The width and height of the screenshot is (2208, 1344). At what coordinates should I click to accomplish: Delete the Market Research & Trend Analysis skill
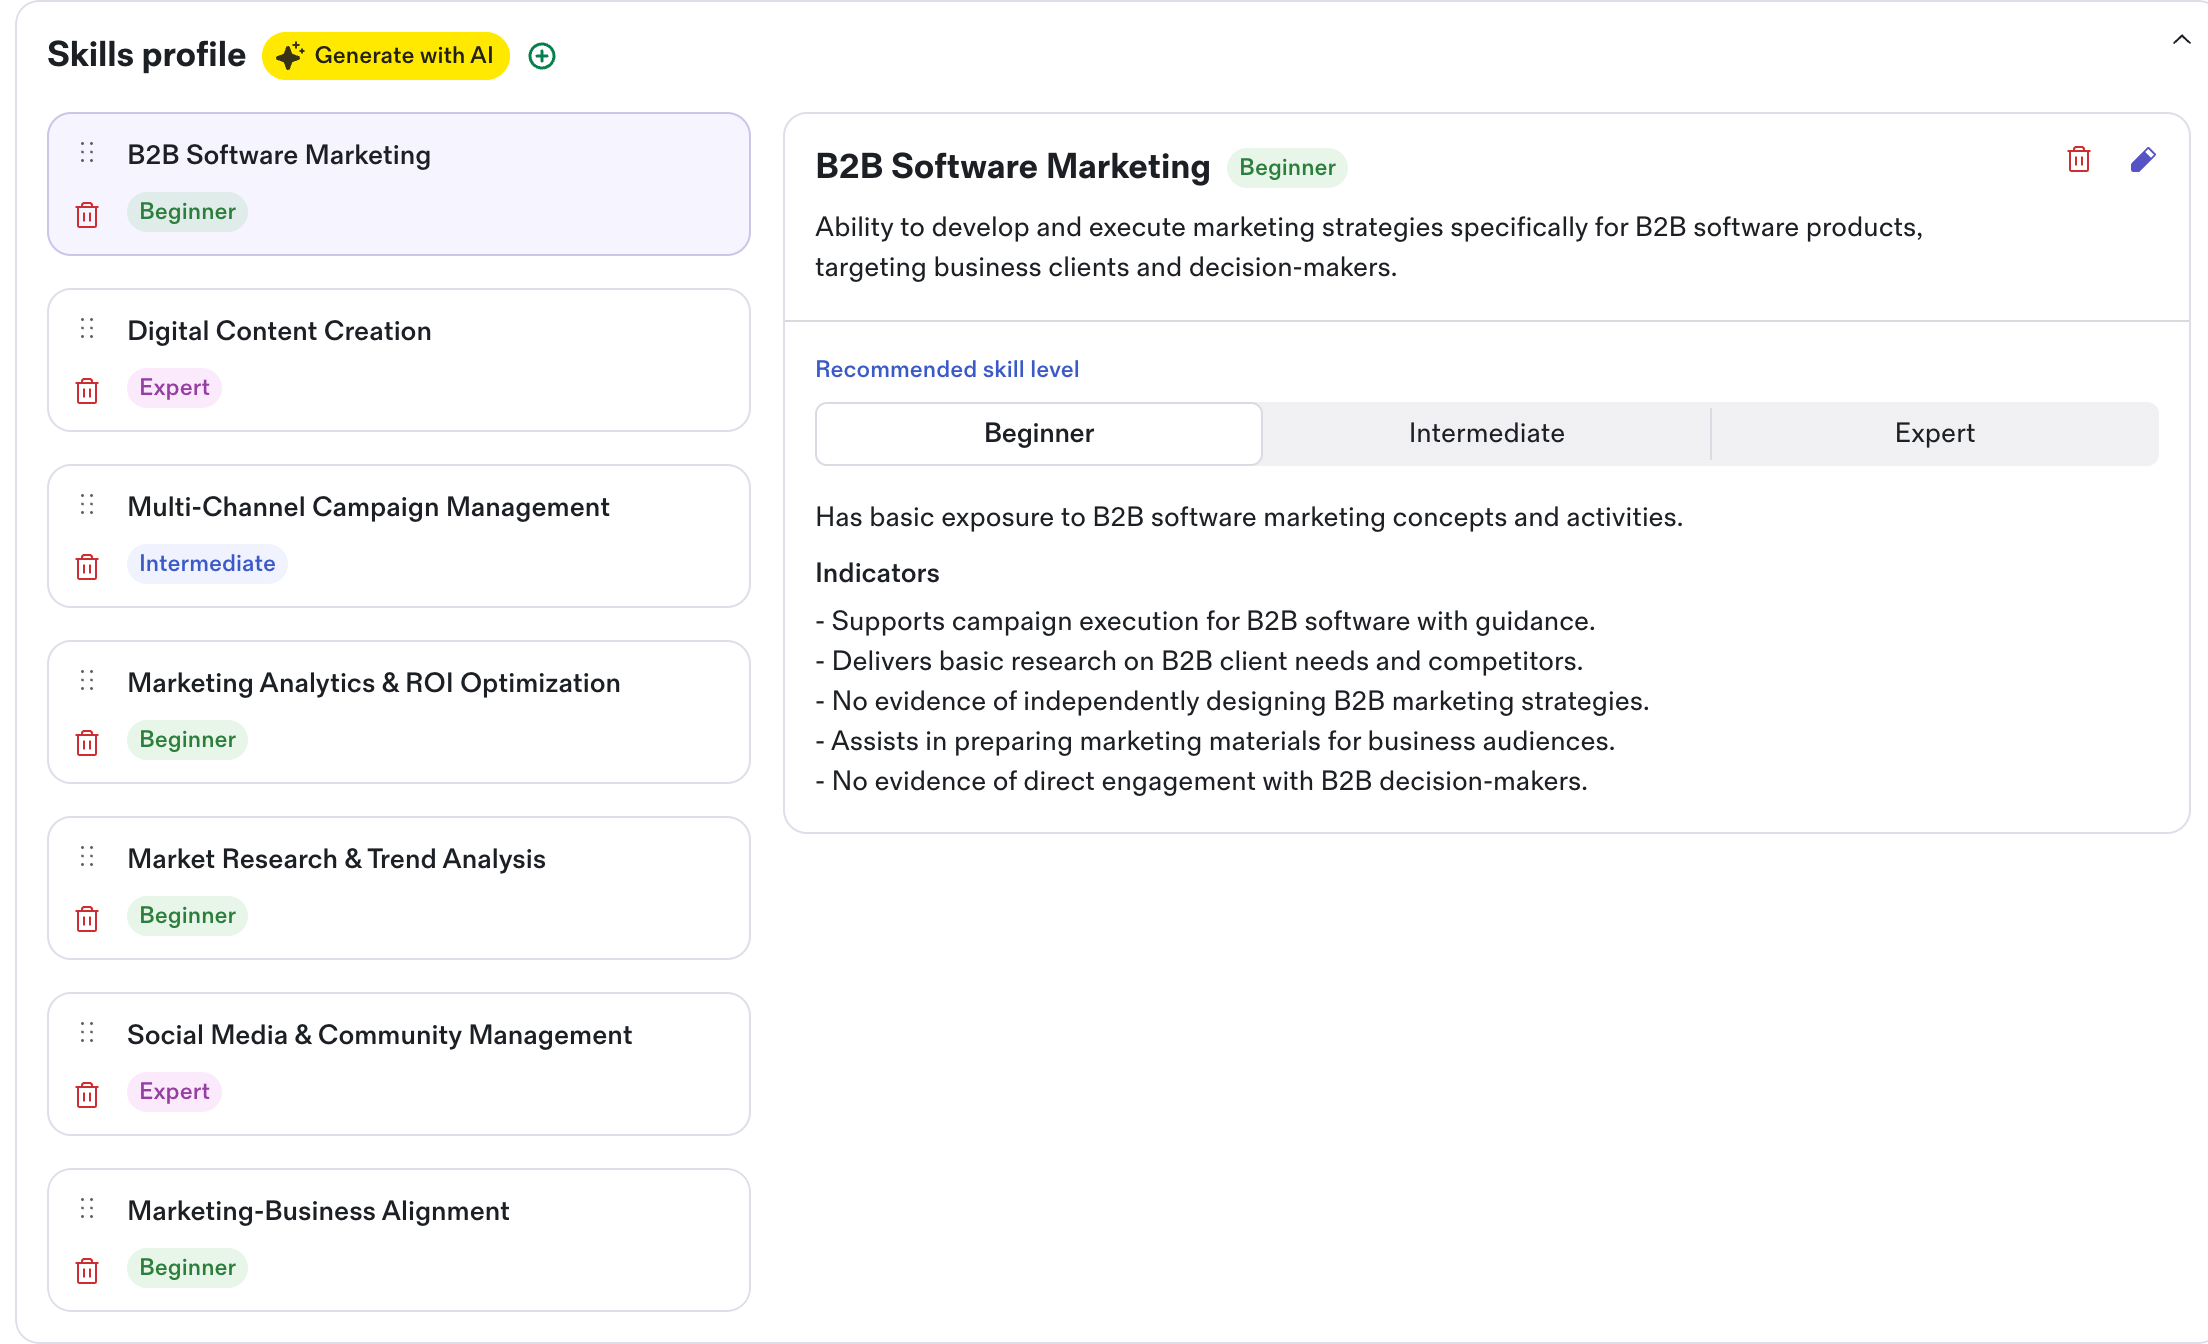(87, 919)
